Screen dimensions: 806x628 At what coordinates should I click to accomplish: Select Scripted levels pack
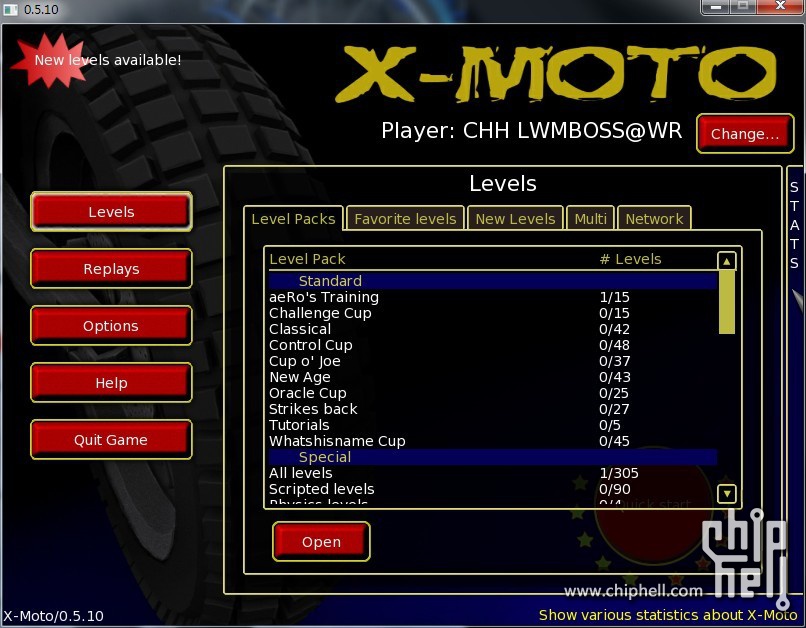[x=492, y=489]
